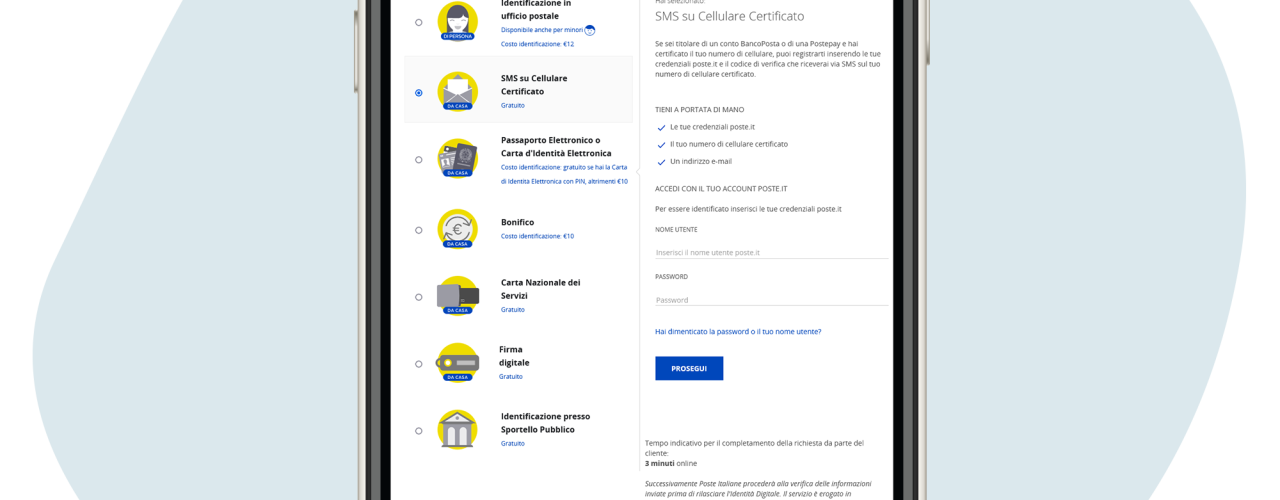Screen dimensions: 1280x500
Task: Click the minors face icon after Disponibile anche per minori
Action: pyautogui.click(x=590, y=30)
